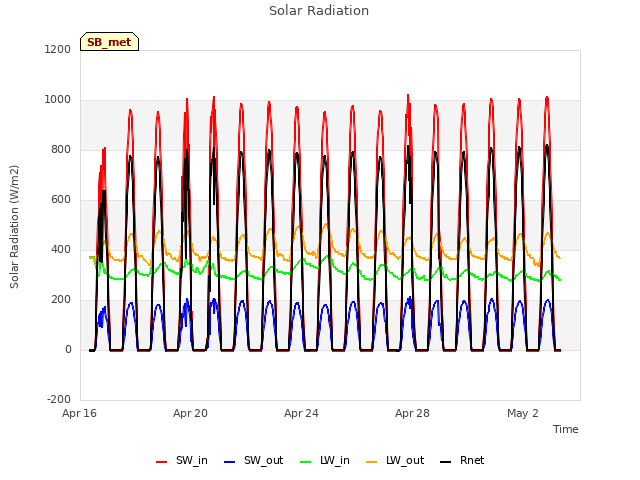Image resolution: width=640 pixels, height=480 pixels.
Task: Click the Solar Radiation chart title
Action: (319, 11)
